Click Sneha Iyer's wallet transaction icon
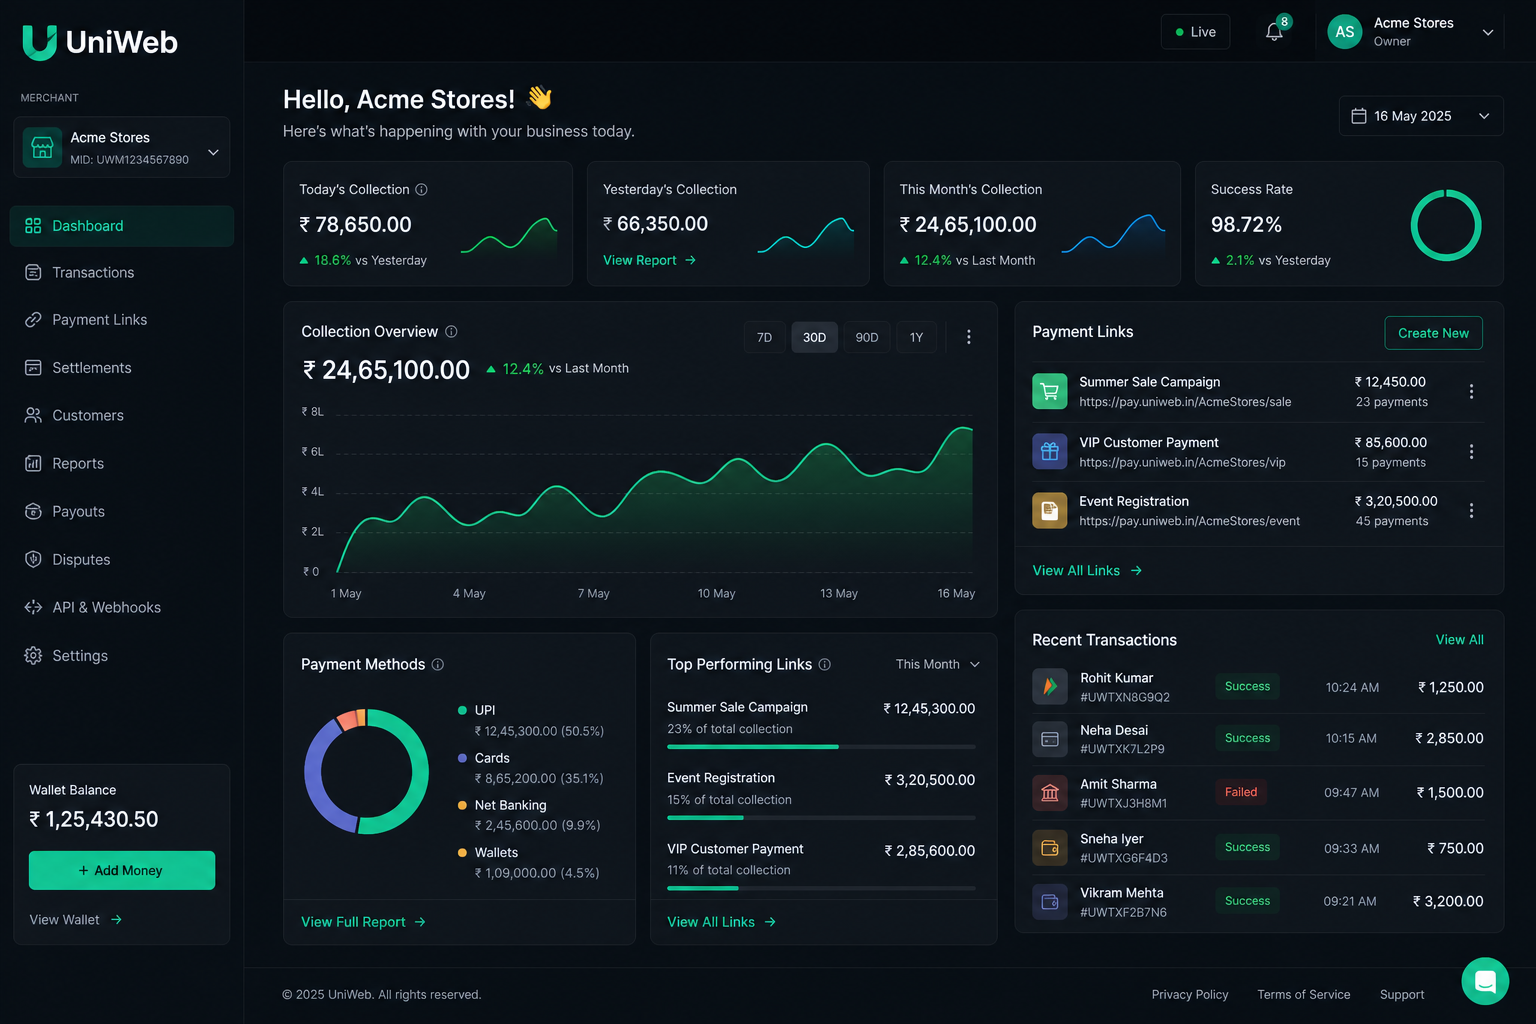This screenshot has width=1536, height=1024. click(1050, 848)
